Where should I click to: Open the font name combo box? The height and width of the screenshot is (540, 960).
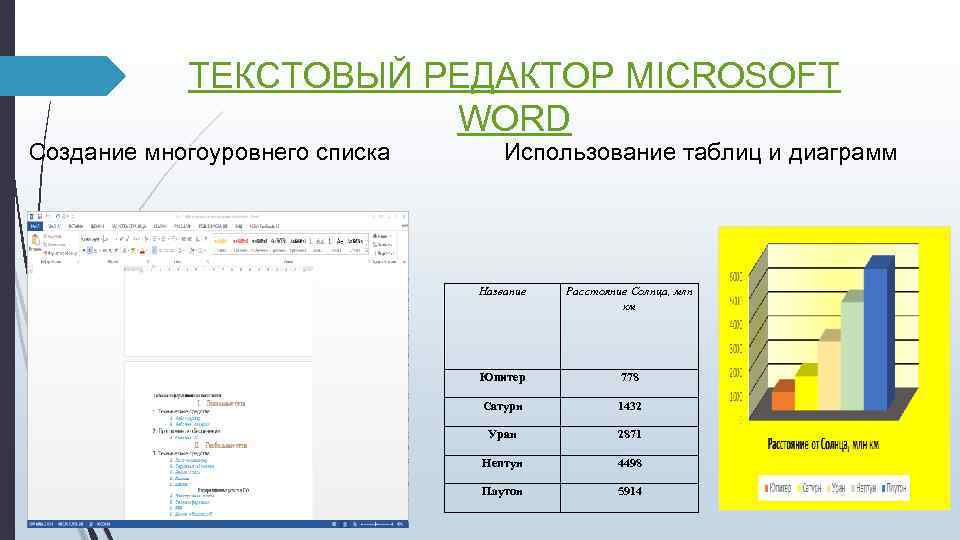point(91,239)
